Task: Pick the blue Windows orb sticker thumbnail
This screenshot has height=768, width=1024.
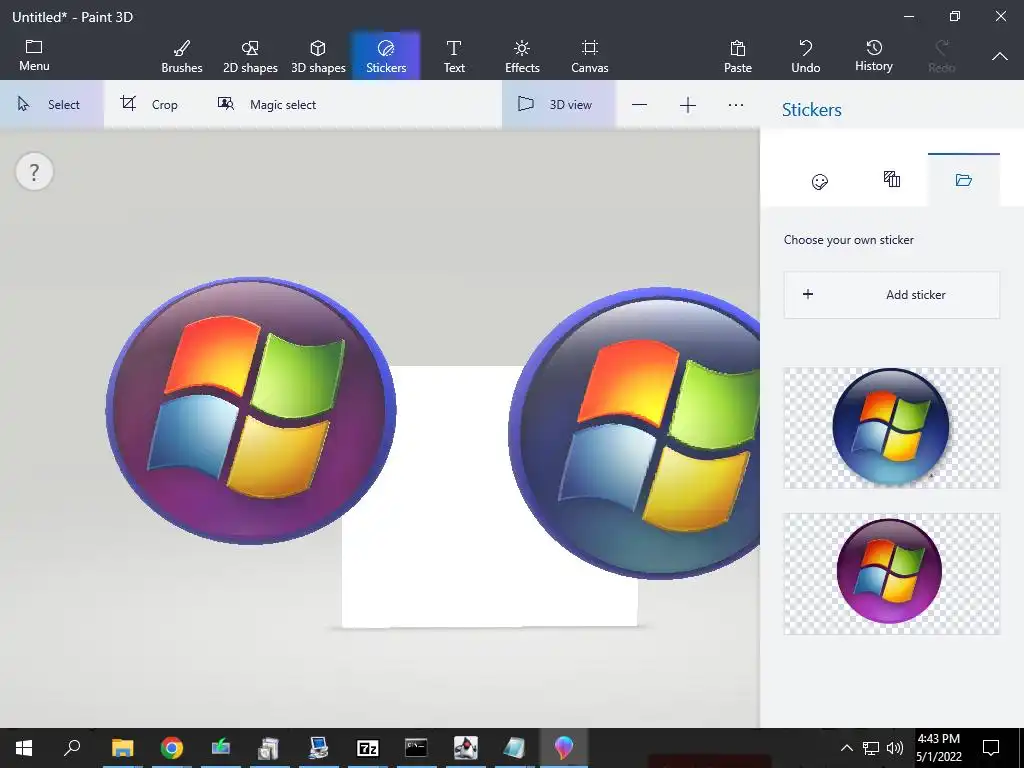Action: pos(891,428)
